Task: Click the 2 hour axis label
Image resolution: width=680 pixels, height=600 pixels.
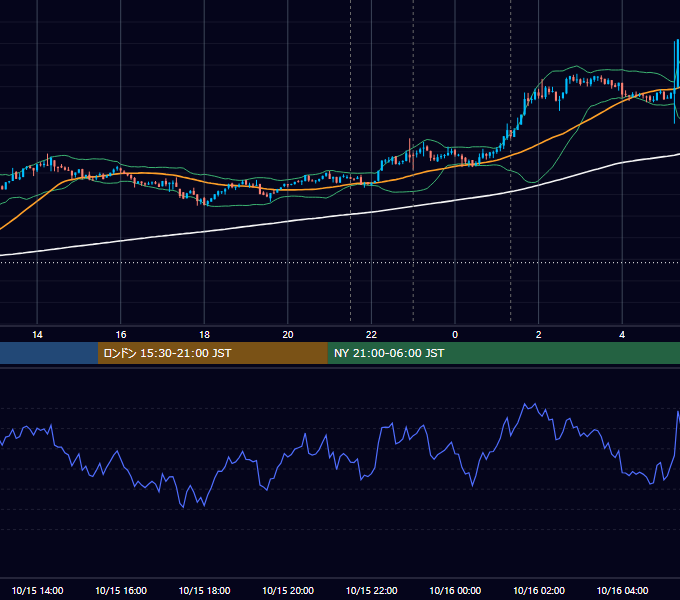Action: click(539, 335)
